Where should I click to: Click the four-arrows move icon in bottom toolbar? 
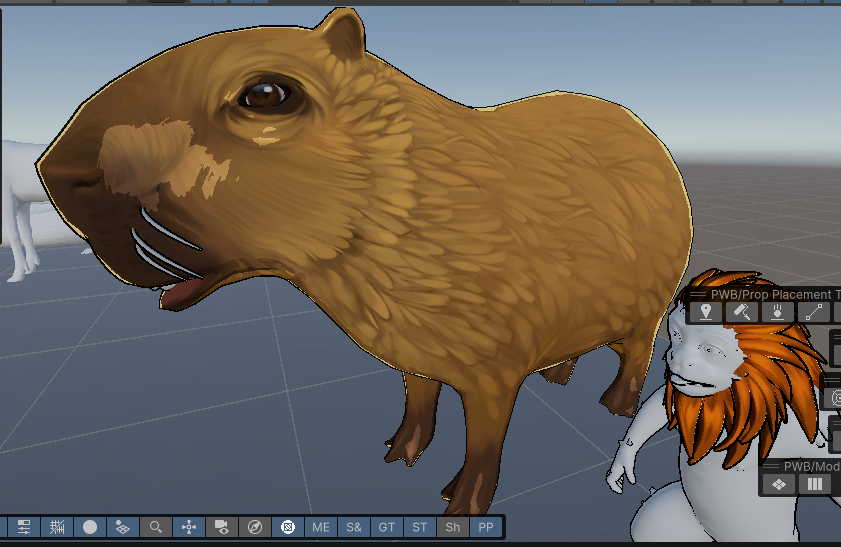[188, 527]
